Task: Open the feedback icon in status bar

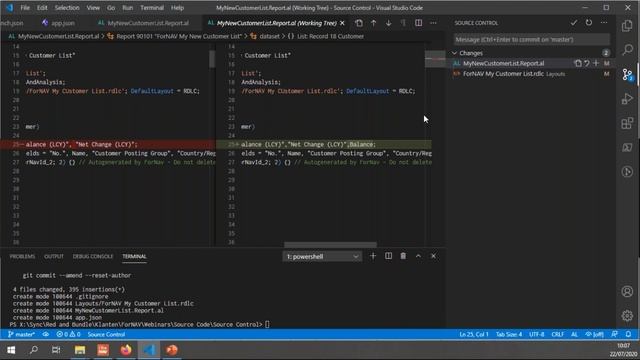Action: (x=614, y=334)
